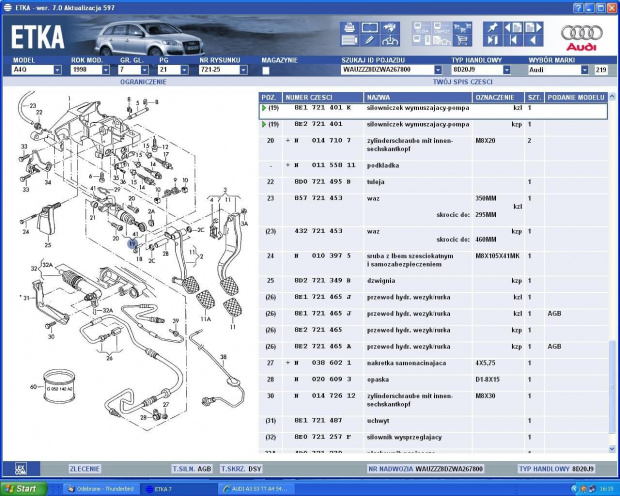The width and height of the screenshot is (620, 496).
Task: Click the computer-to-device transfer icon
Action: (x=422, y=40)
